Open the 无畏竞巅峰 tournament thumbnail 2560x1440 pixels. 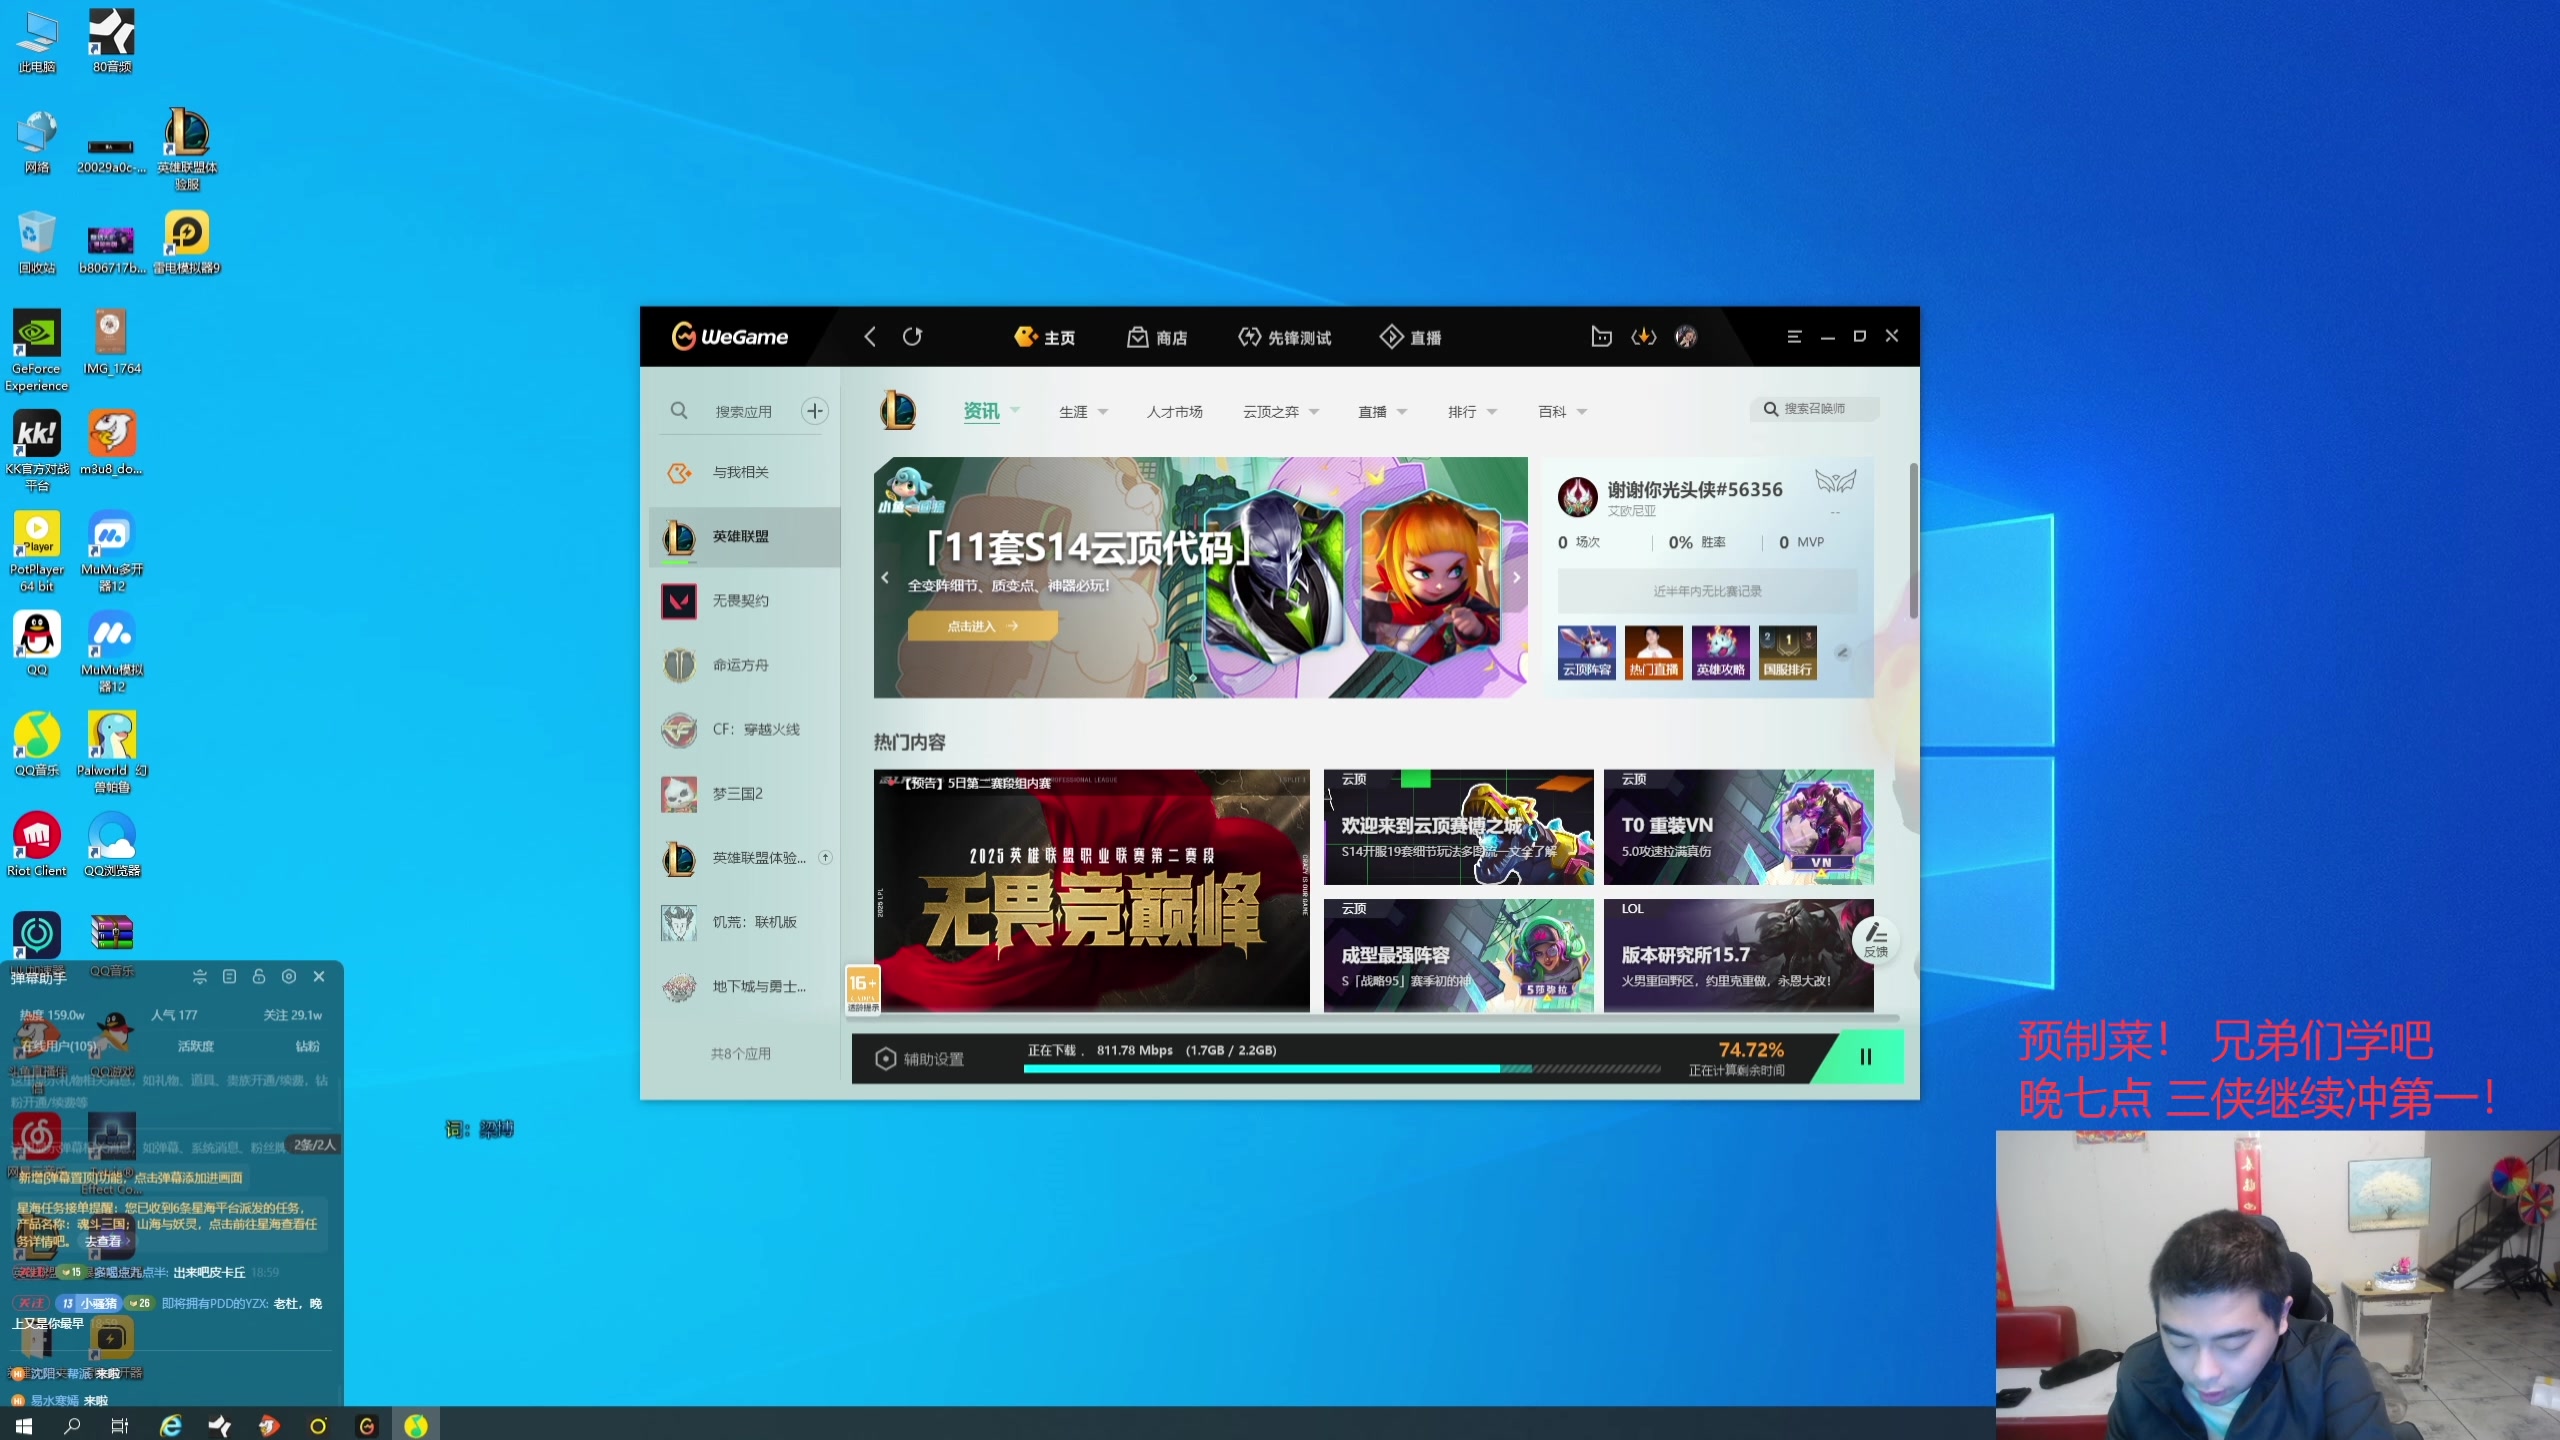click(1091, 890)
